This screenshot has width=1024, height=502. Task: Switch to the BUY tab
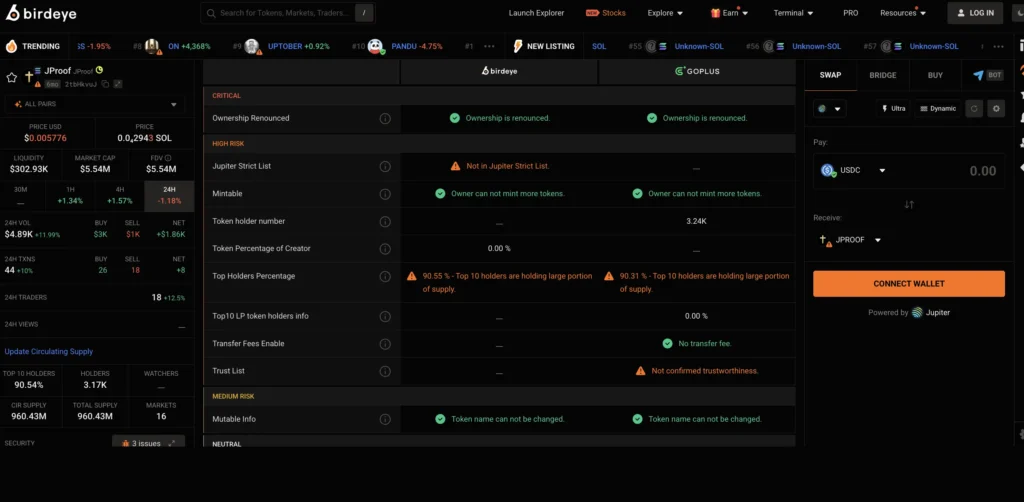[935, 75]
